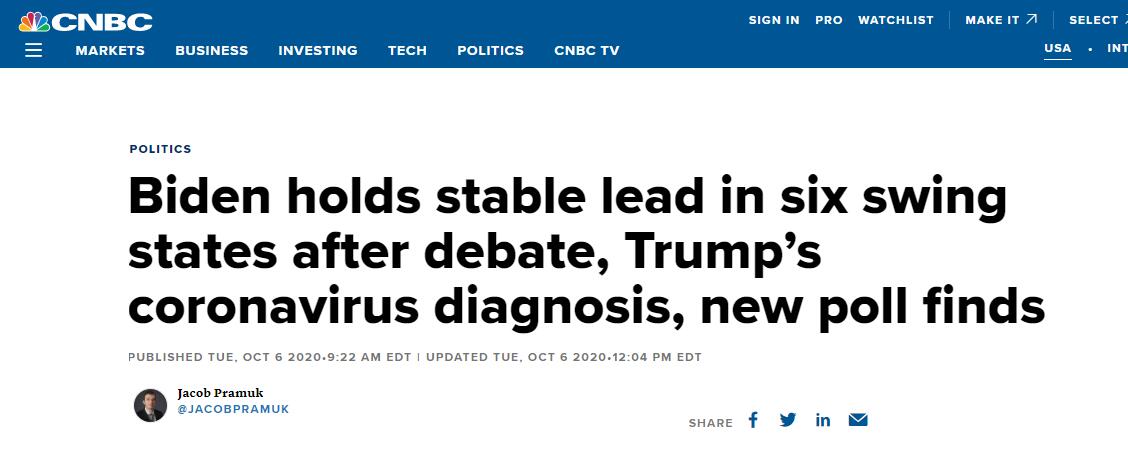Viewport: 1128px width, 471px height.
Task: Click the CNBC peacock logo
Action: pos(86,21)
